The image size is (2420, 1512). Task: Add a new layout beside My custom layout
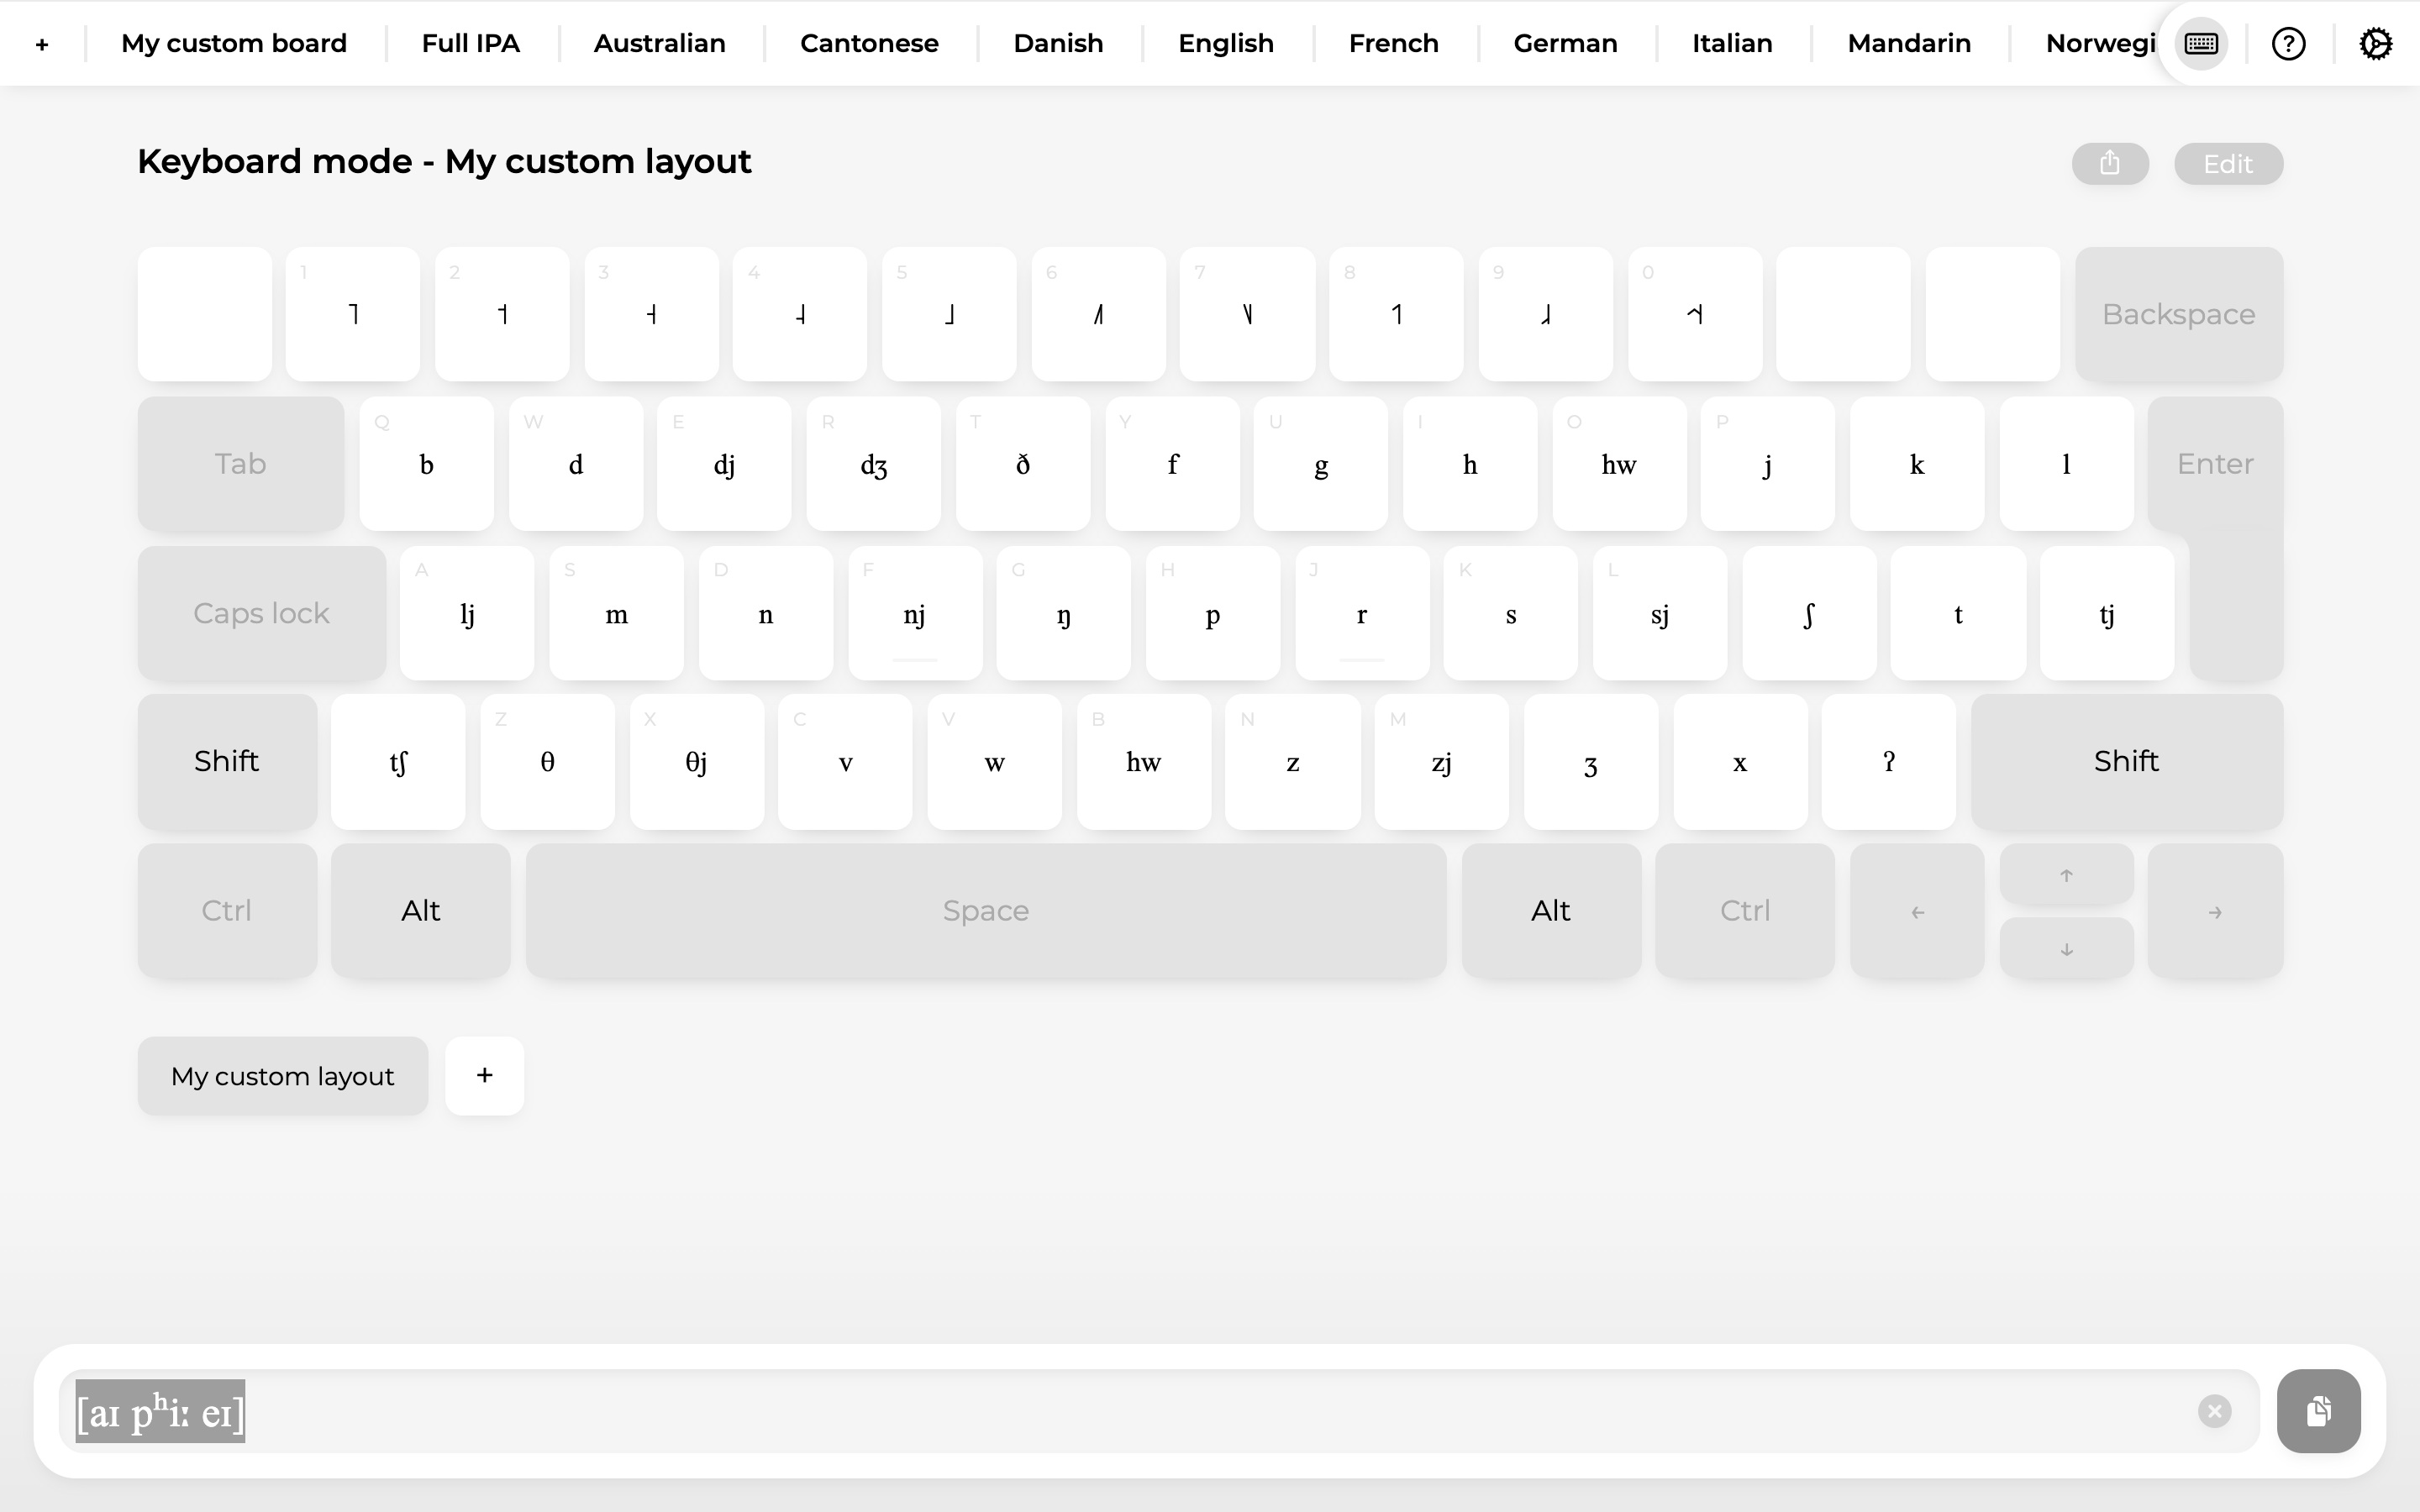click(x=484, y=1075)
